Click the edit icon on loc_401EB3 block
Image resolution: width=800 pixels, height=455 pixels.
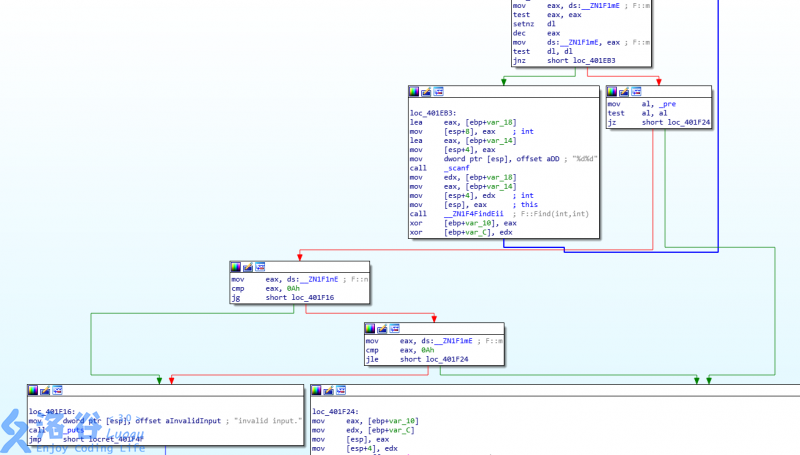pyautogui.click(x=427, y=91)
